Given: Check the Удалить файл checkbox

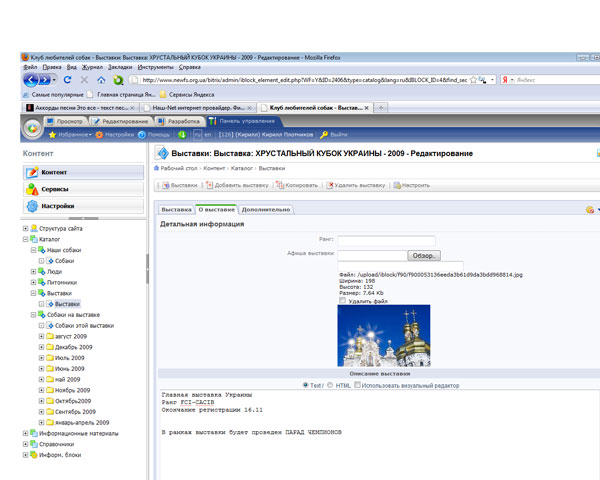Looking at the screenshot, I should [x=343, y=300].
